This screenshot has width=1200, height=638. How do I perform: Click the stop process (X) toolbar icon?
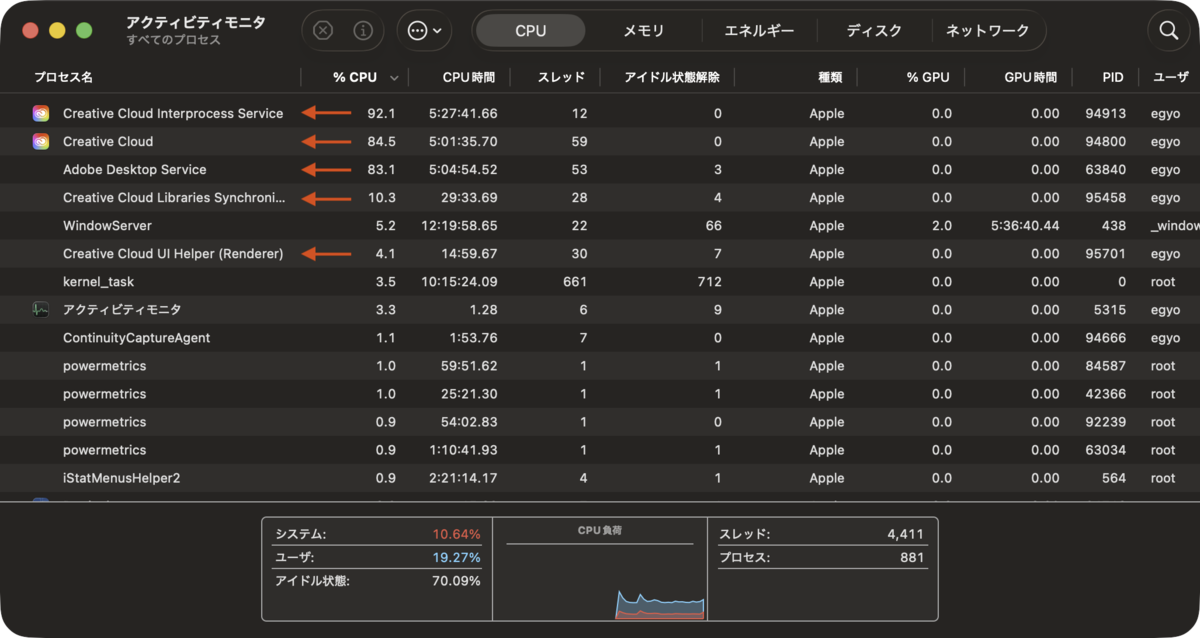click(323, 30)
